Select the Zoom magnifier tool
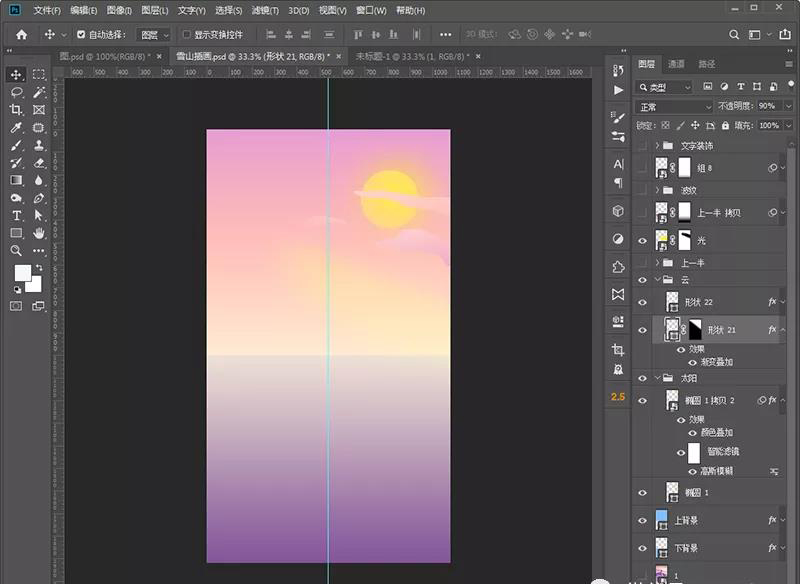 click(x=16, y=250)
